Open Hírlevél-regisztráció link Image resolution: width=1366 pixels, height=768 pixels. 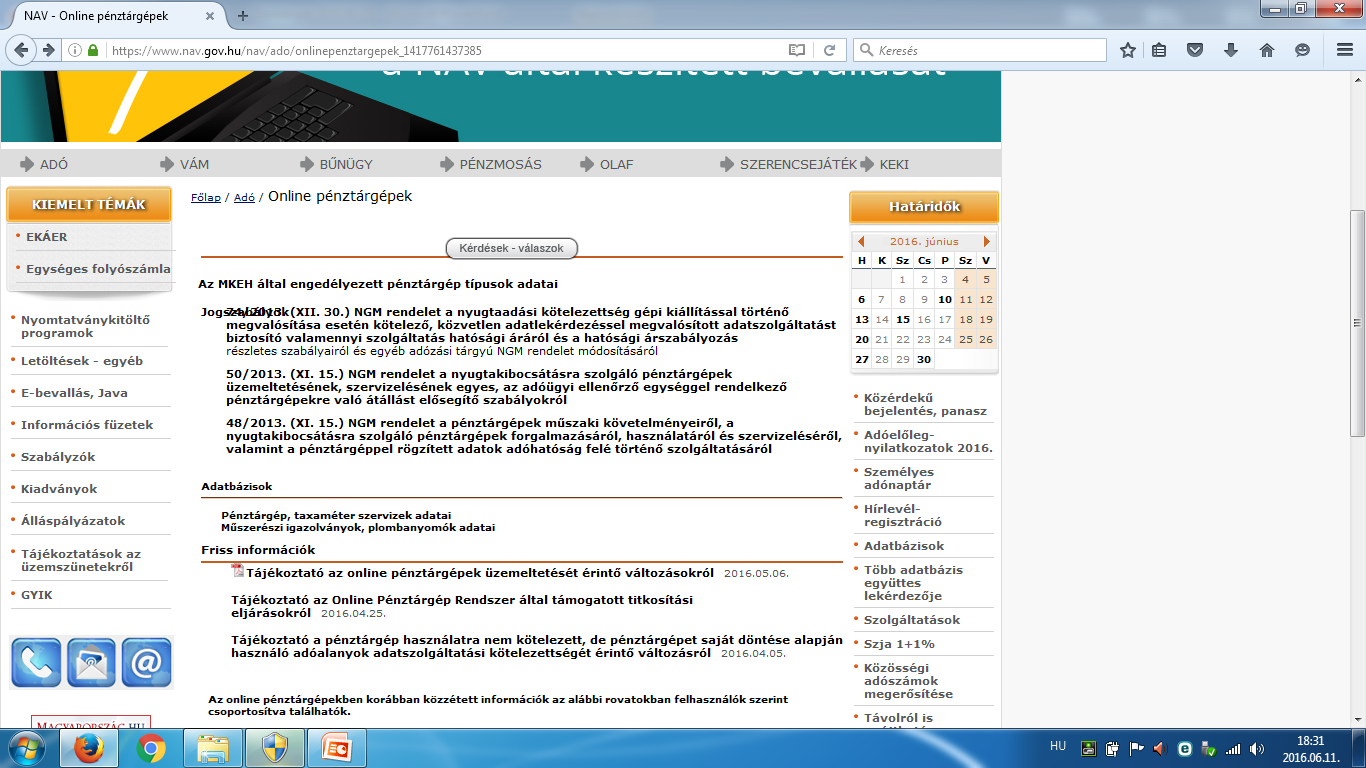click(903, 515)
